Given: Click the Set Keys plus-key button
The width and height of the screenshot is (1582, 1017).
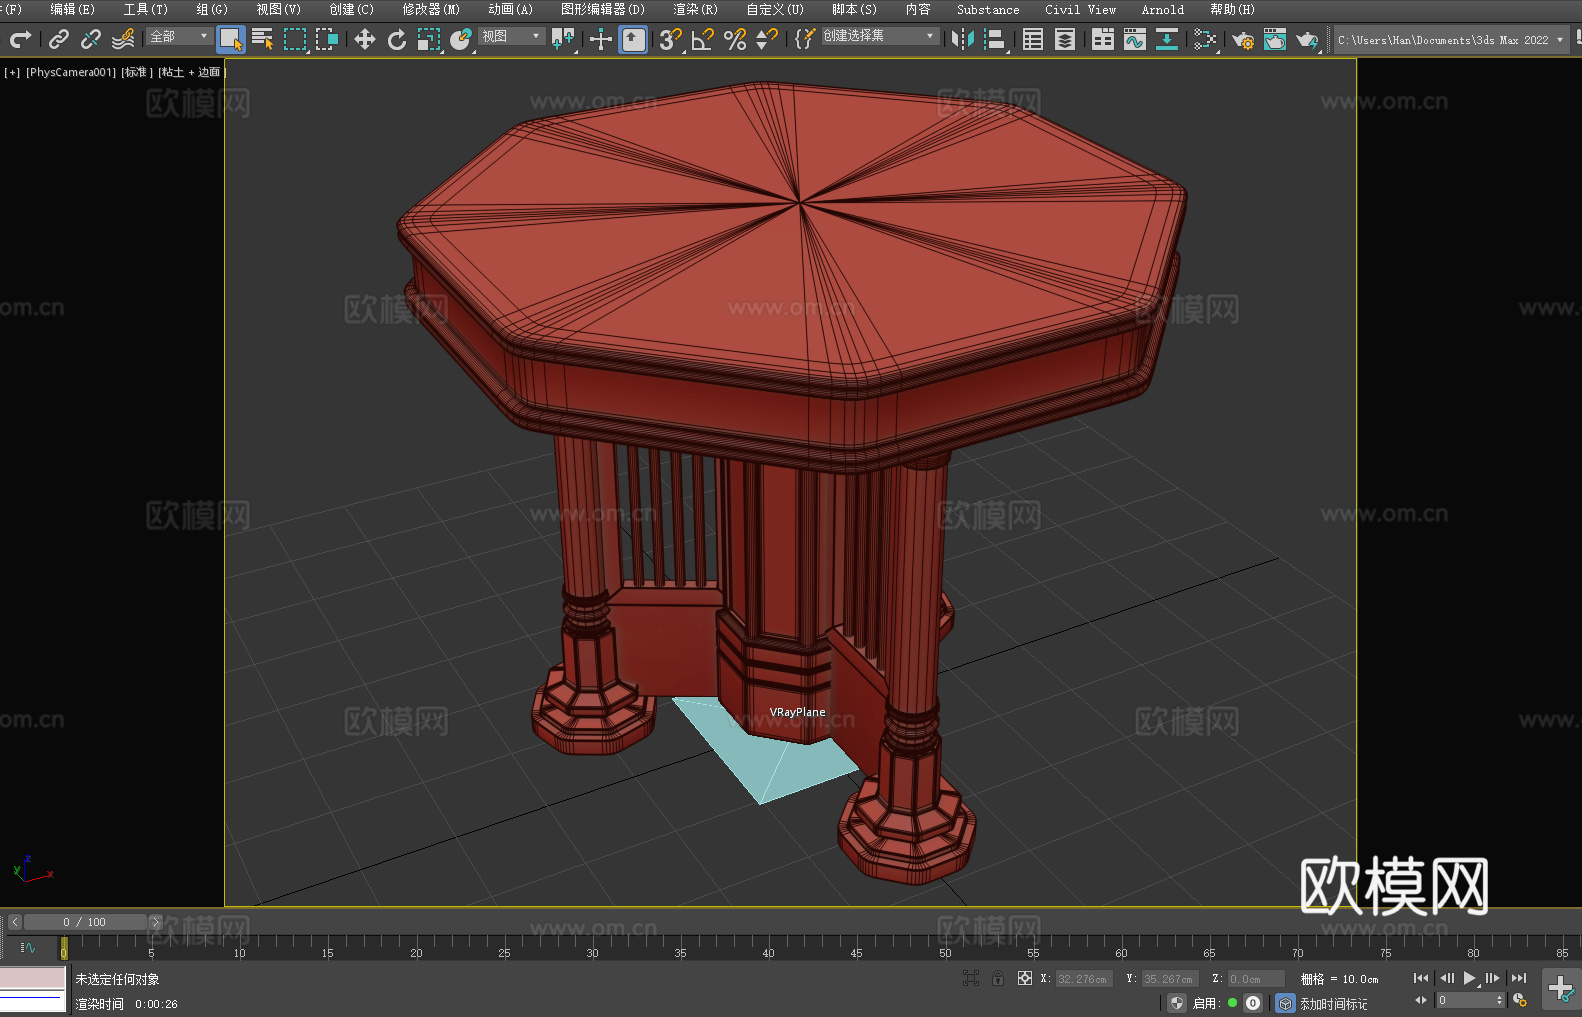Looking at the screenshot, I should [x=1561, y=989].
